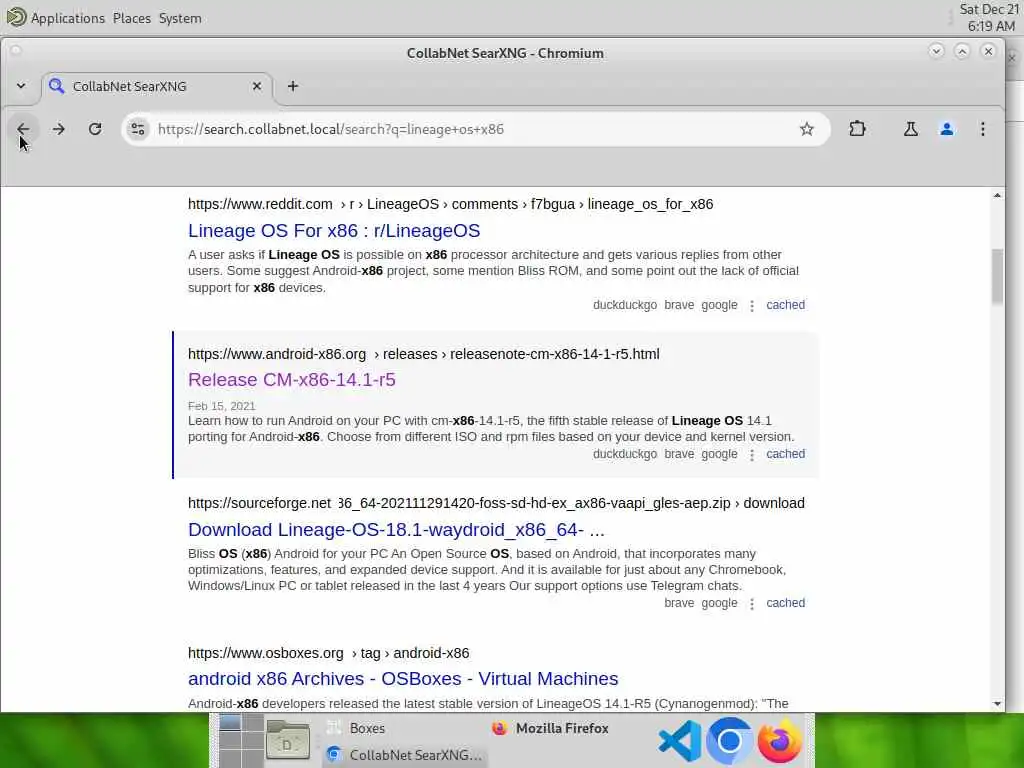Bookmark this page with the star icon
The height and width of the screenshot is (768, 1024).
(x=807, y=129)
